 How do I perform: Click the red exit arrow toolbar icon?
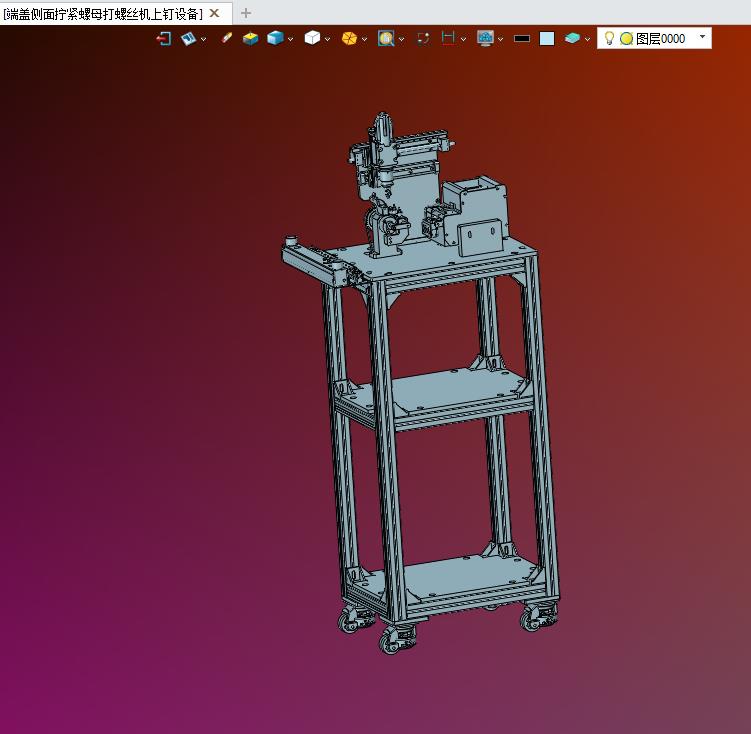tap(164, 38)
